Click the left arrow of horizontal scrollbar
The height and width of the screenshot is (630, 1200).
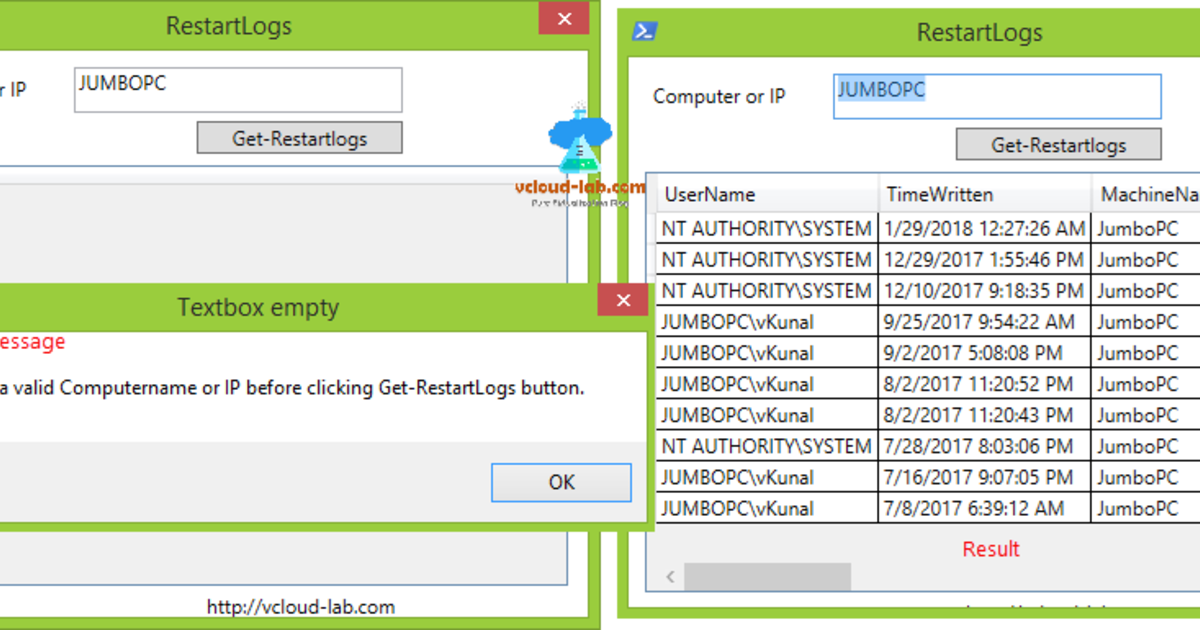coord(669,576)
